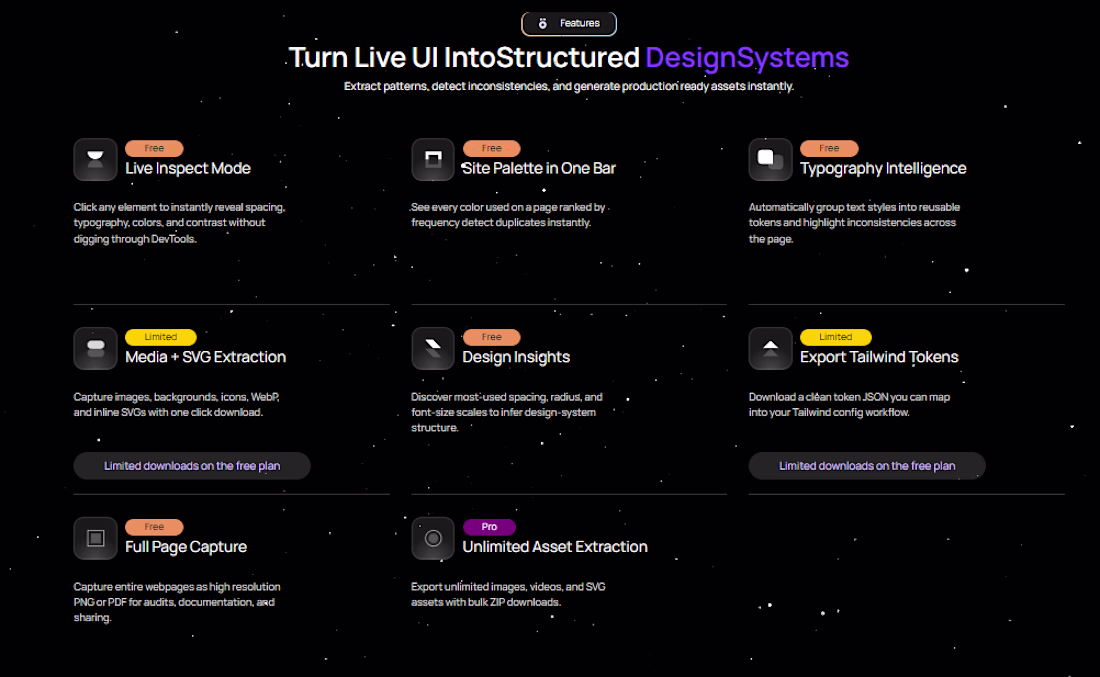1100x677 pixels.
Task: Click the main 'Turn Live UI Into Structured Design Systems' headline
Action: coord(569,58)
